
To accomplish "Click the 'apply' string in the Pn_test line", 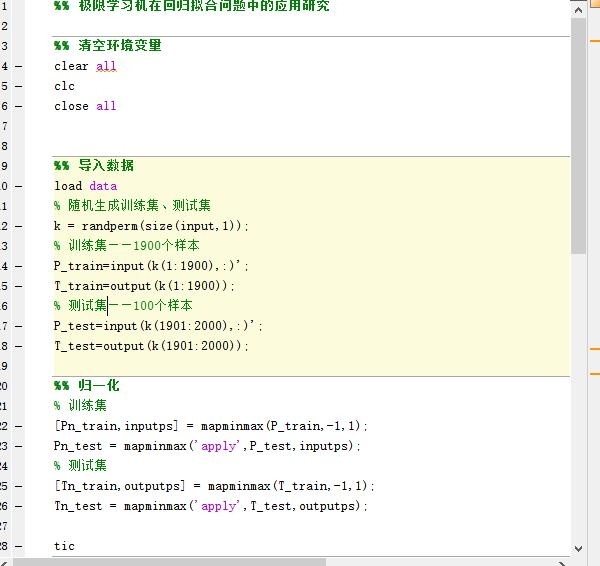I will [218, 446].
